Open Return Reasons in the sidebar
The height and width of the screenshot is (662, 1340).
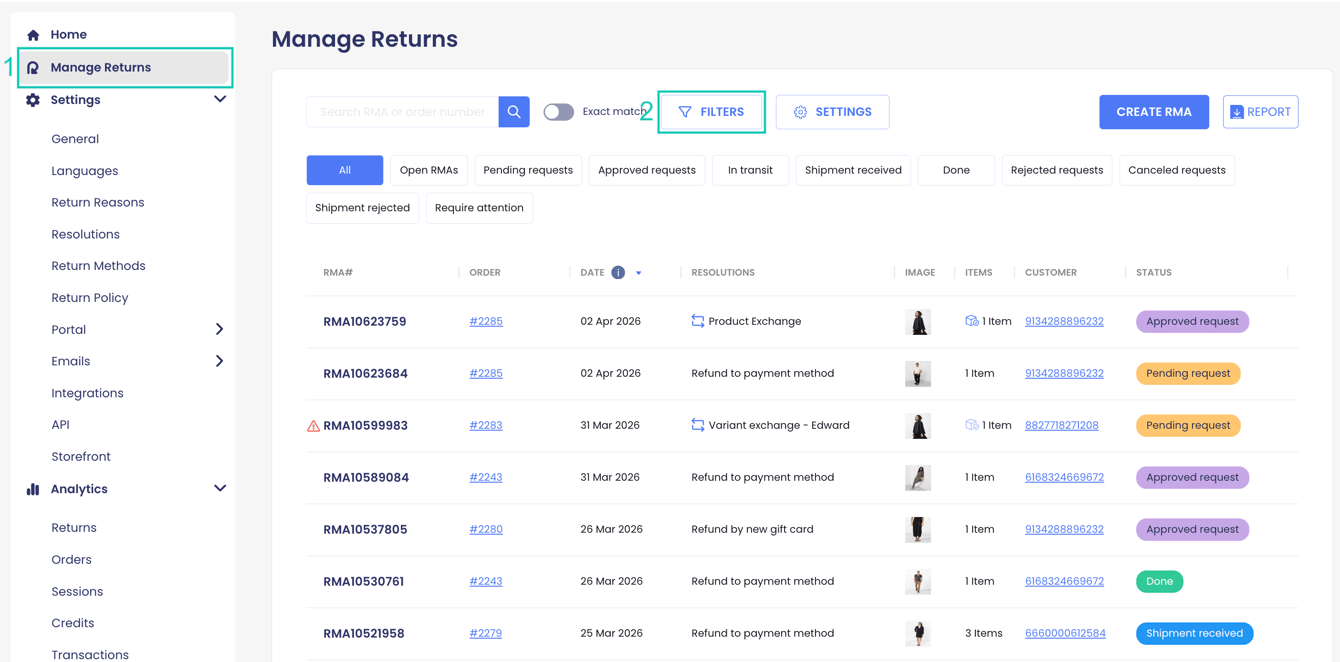98,202
